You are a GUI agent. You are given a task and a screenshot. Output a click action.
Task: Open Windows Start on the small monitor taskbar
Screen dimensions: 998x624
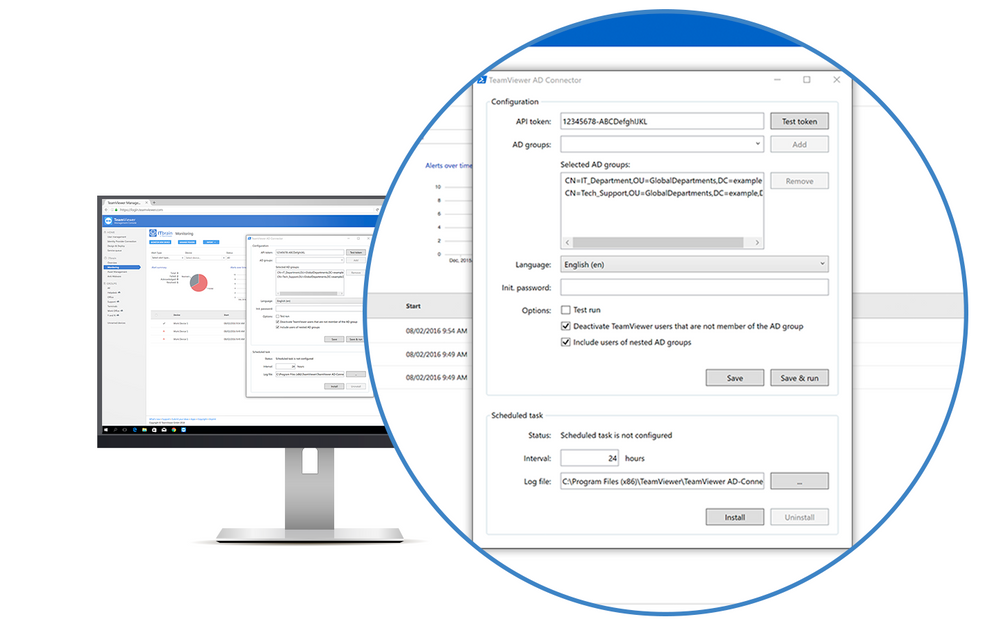(x=106, y=430)
